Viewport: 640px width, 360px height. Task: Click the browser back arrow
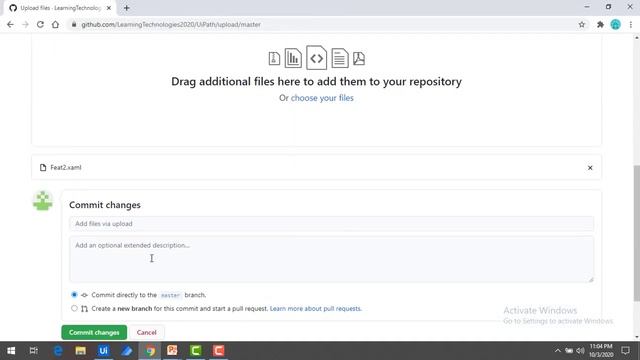point(10,24)
